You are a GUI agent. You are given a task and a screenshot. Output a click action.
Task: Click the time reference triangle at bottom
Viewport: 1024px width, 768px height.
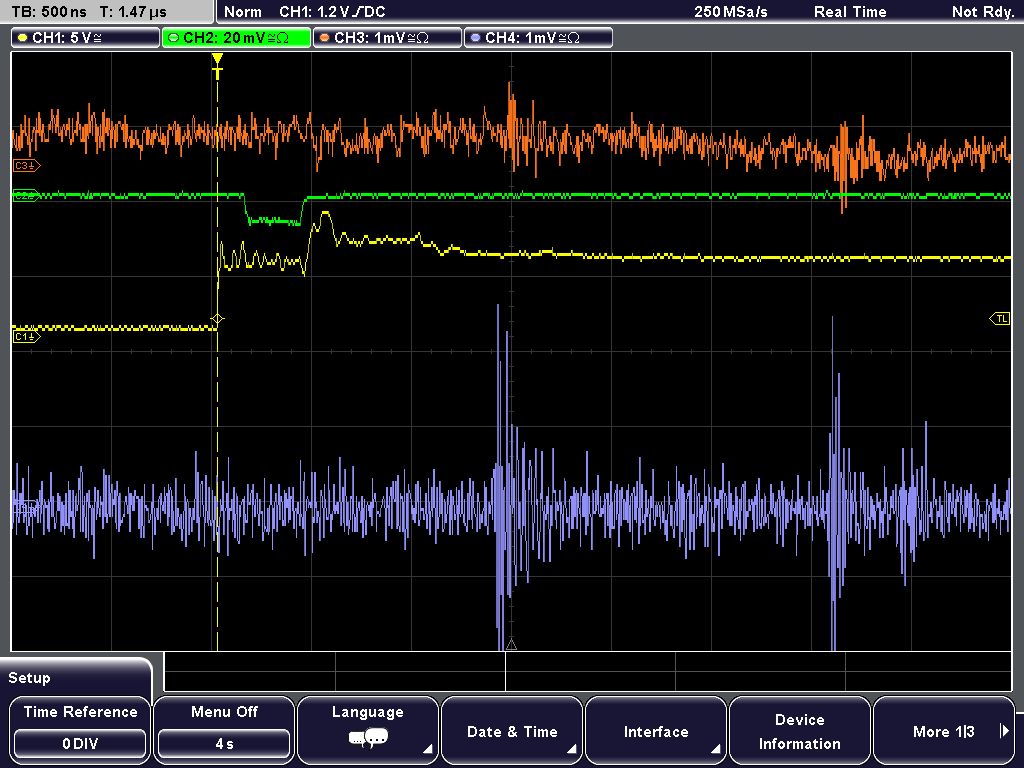pyautogui.click(x=511, y=645)
